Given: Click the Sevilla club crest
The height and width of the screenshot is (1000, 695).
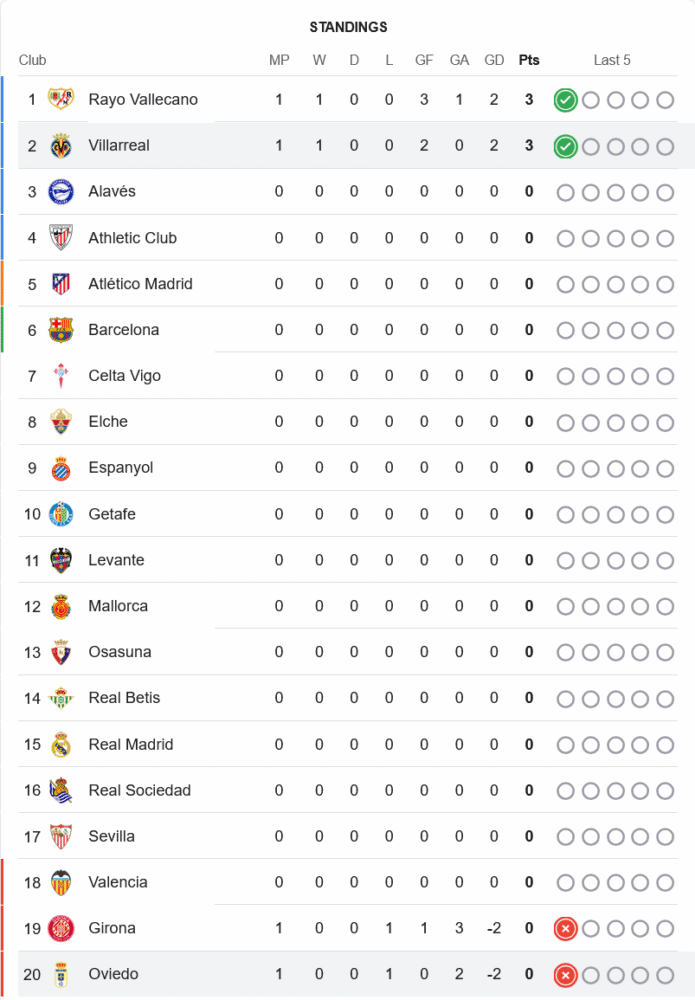Looking at the screenshot, I should click(61, 836).
